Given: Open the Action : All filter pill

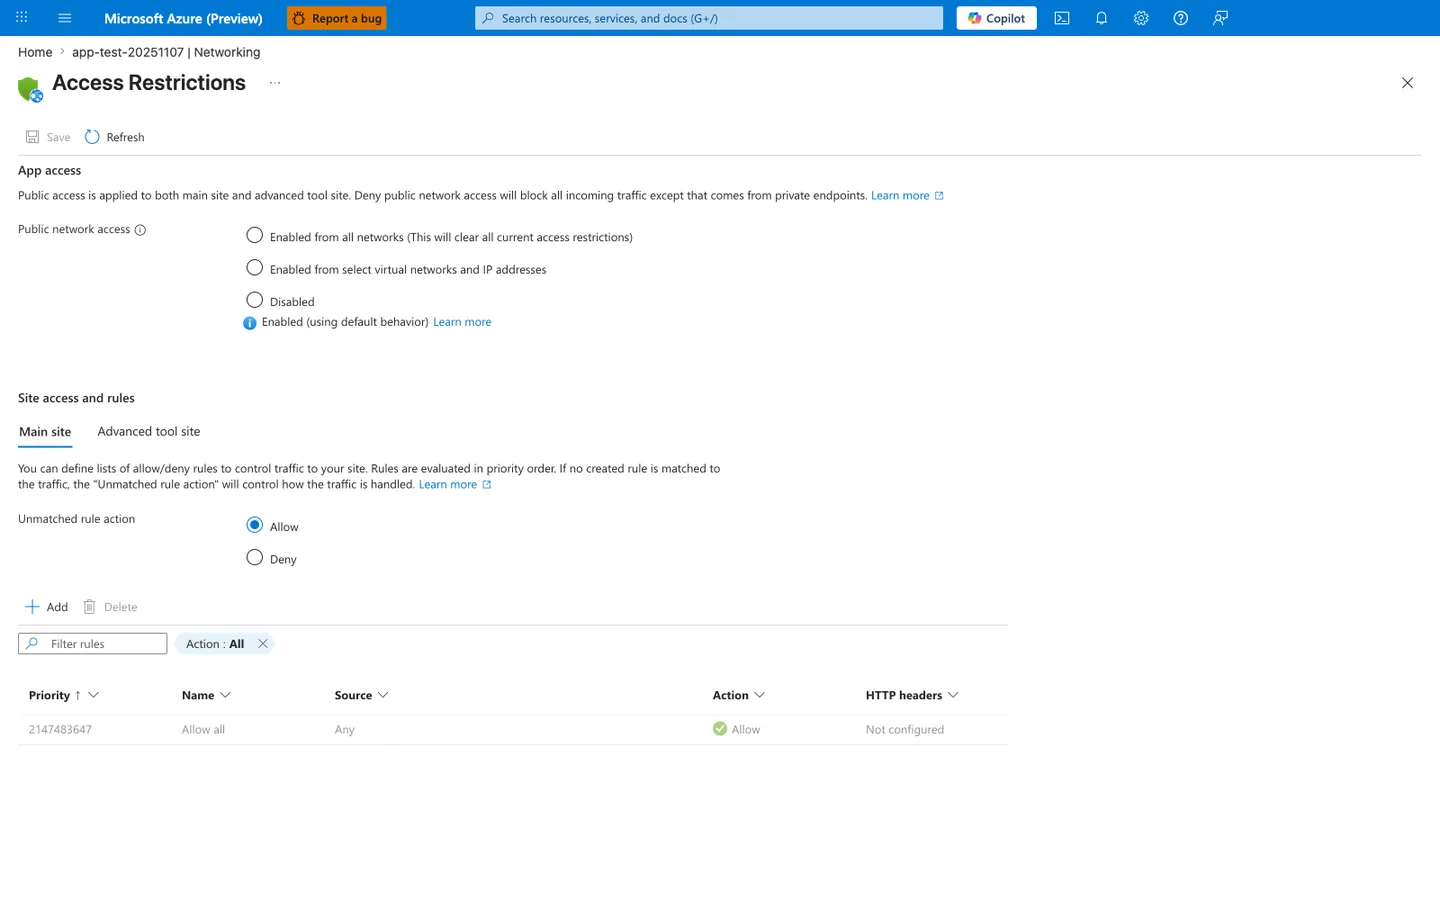Looking at the screenshot, I should click(x=215, y=644).
